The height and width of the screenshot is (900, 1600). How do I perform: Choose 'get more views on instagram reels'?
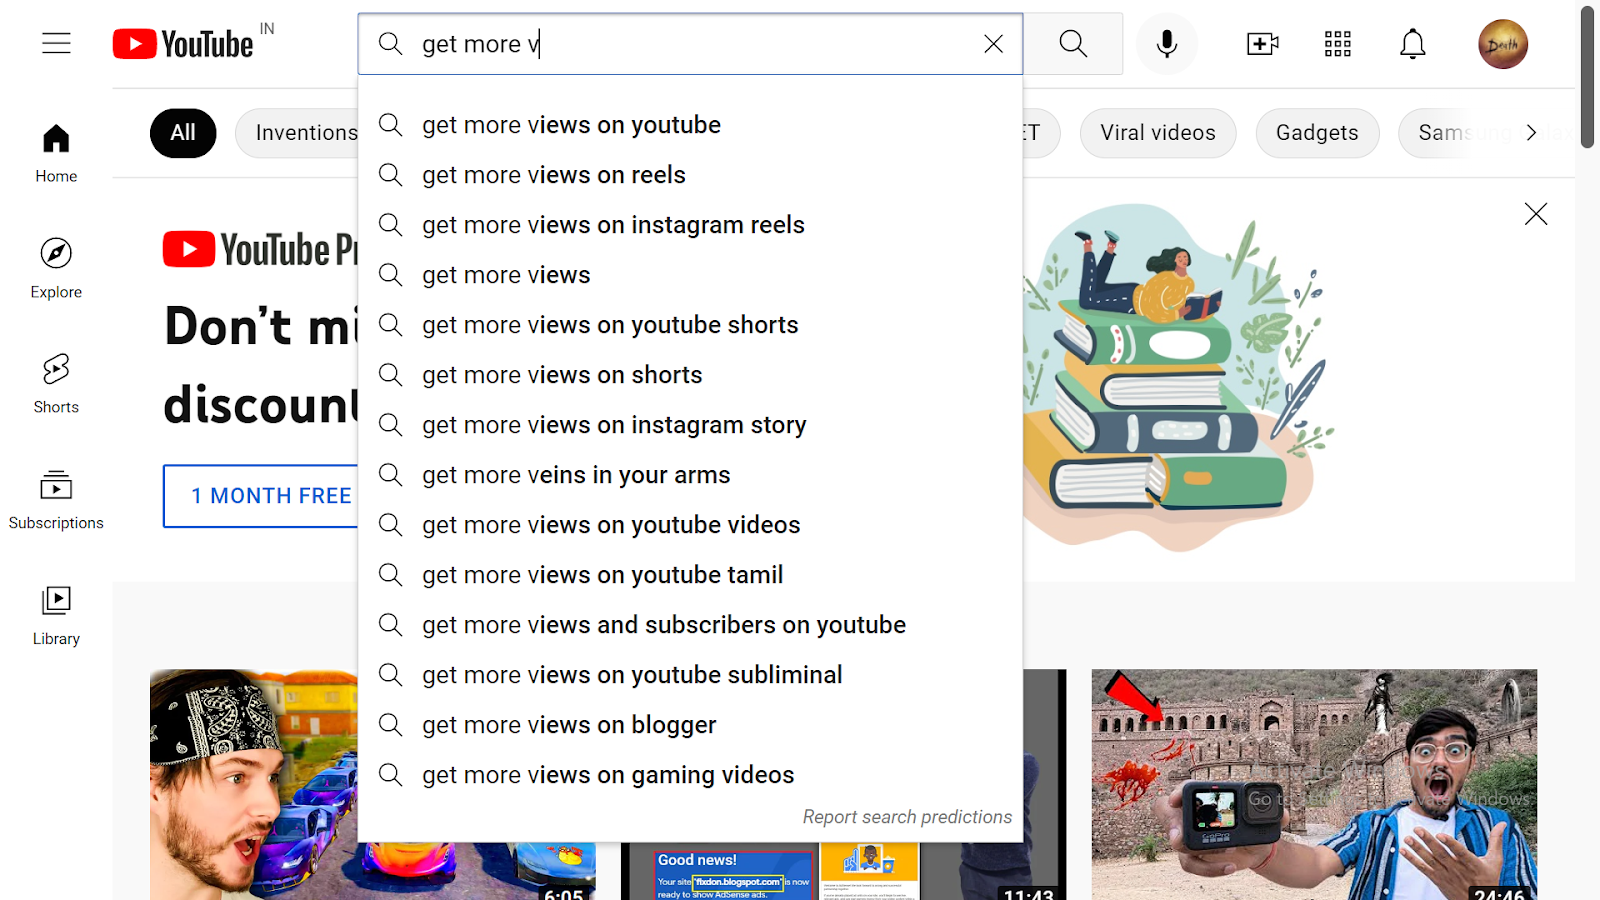click(x=690, y=225)
